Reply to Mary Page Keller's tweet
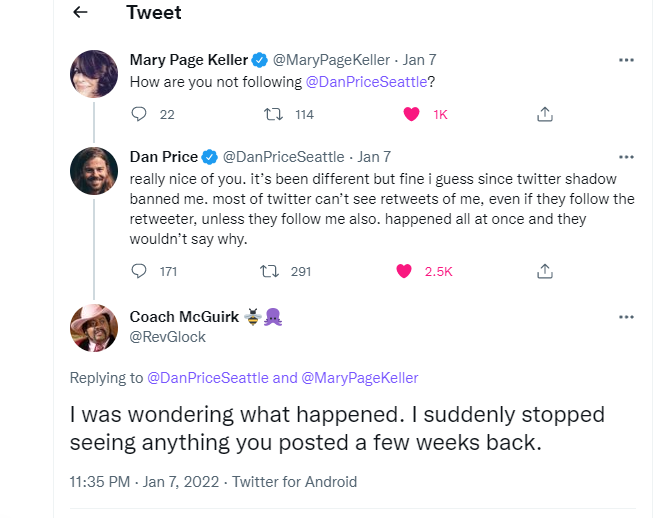Viewport: 659px width, 518px height. pyautogui.click(x=139, y=114)
